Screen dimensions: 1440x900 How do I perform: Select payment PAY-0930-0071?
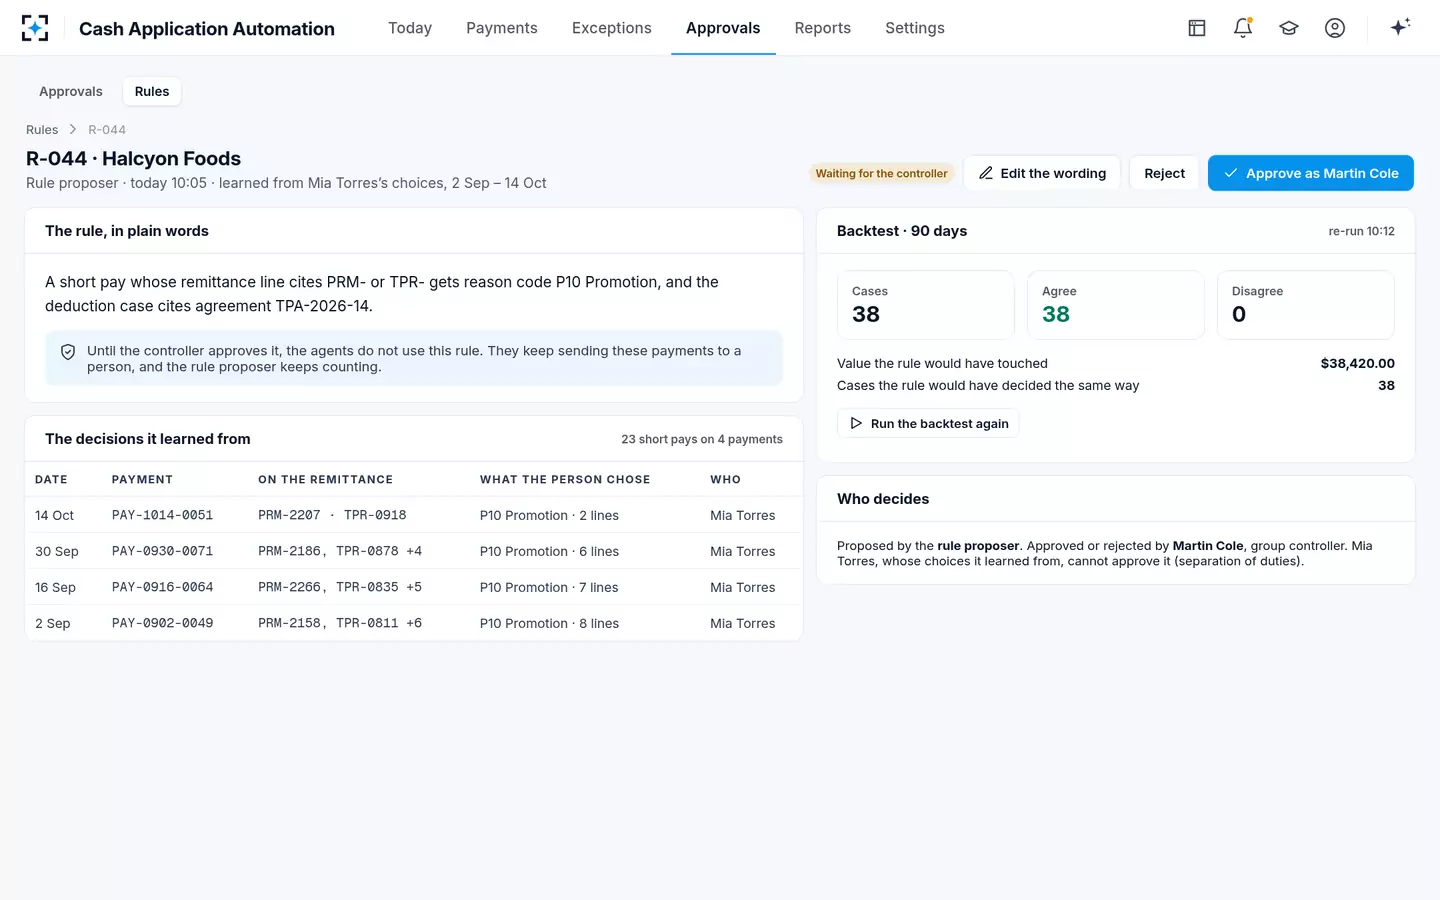click(x=163, y=551)
